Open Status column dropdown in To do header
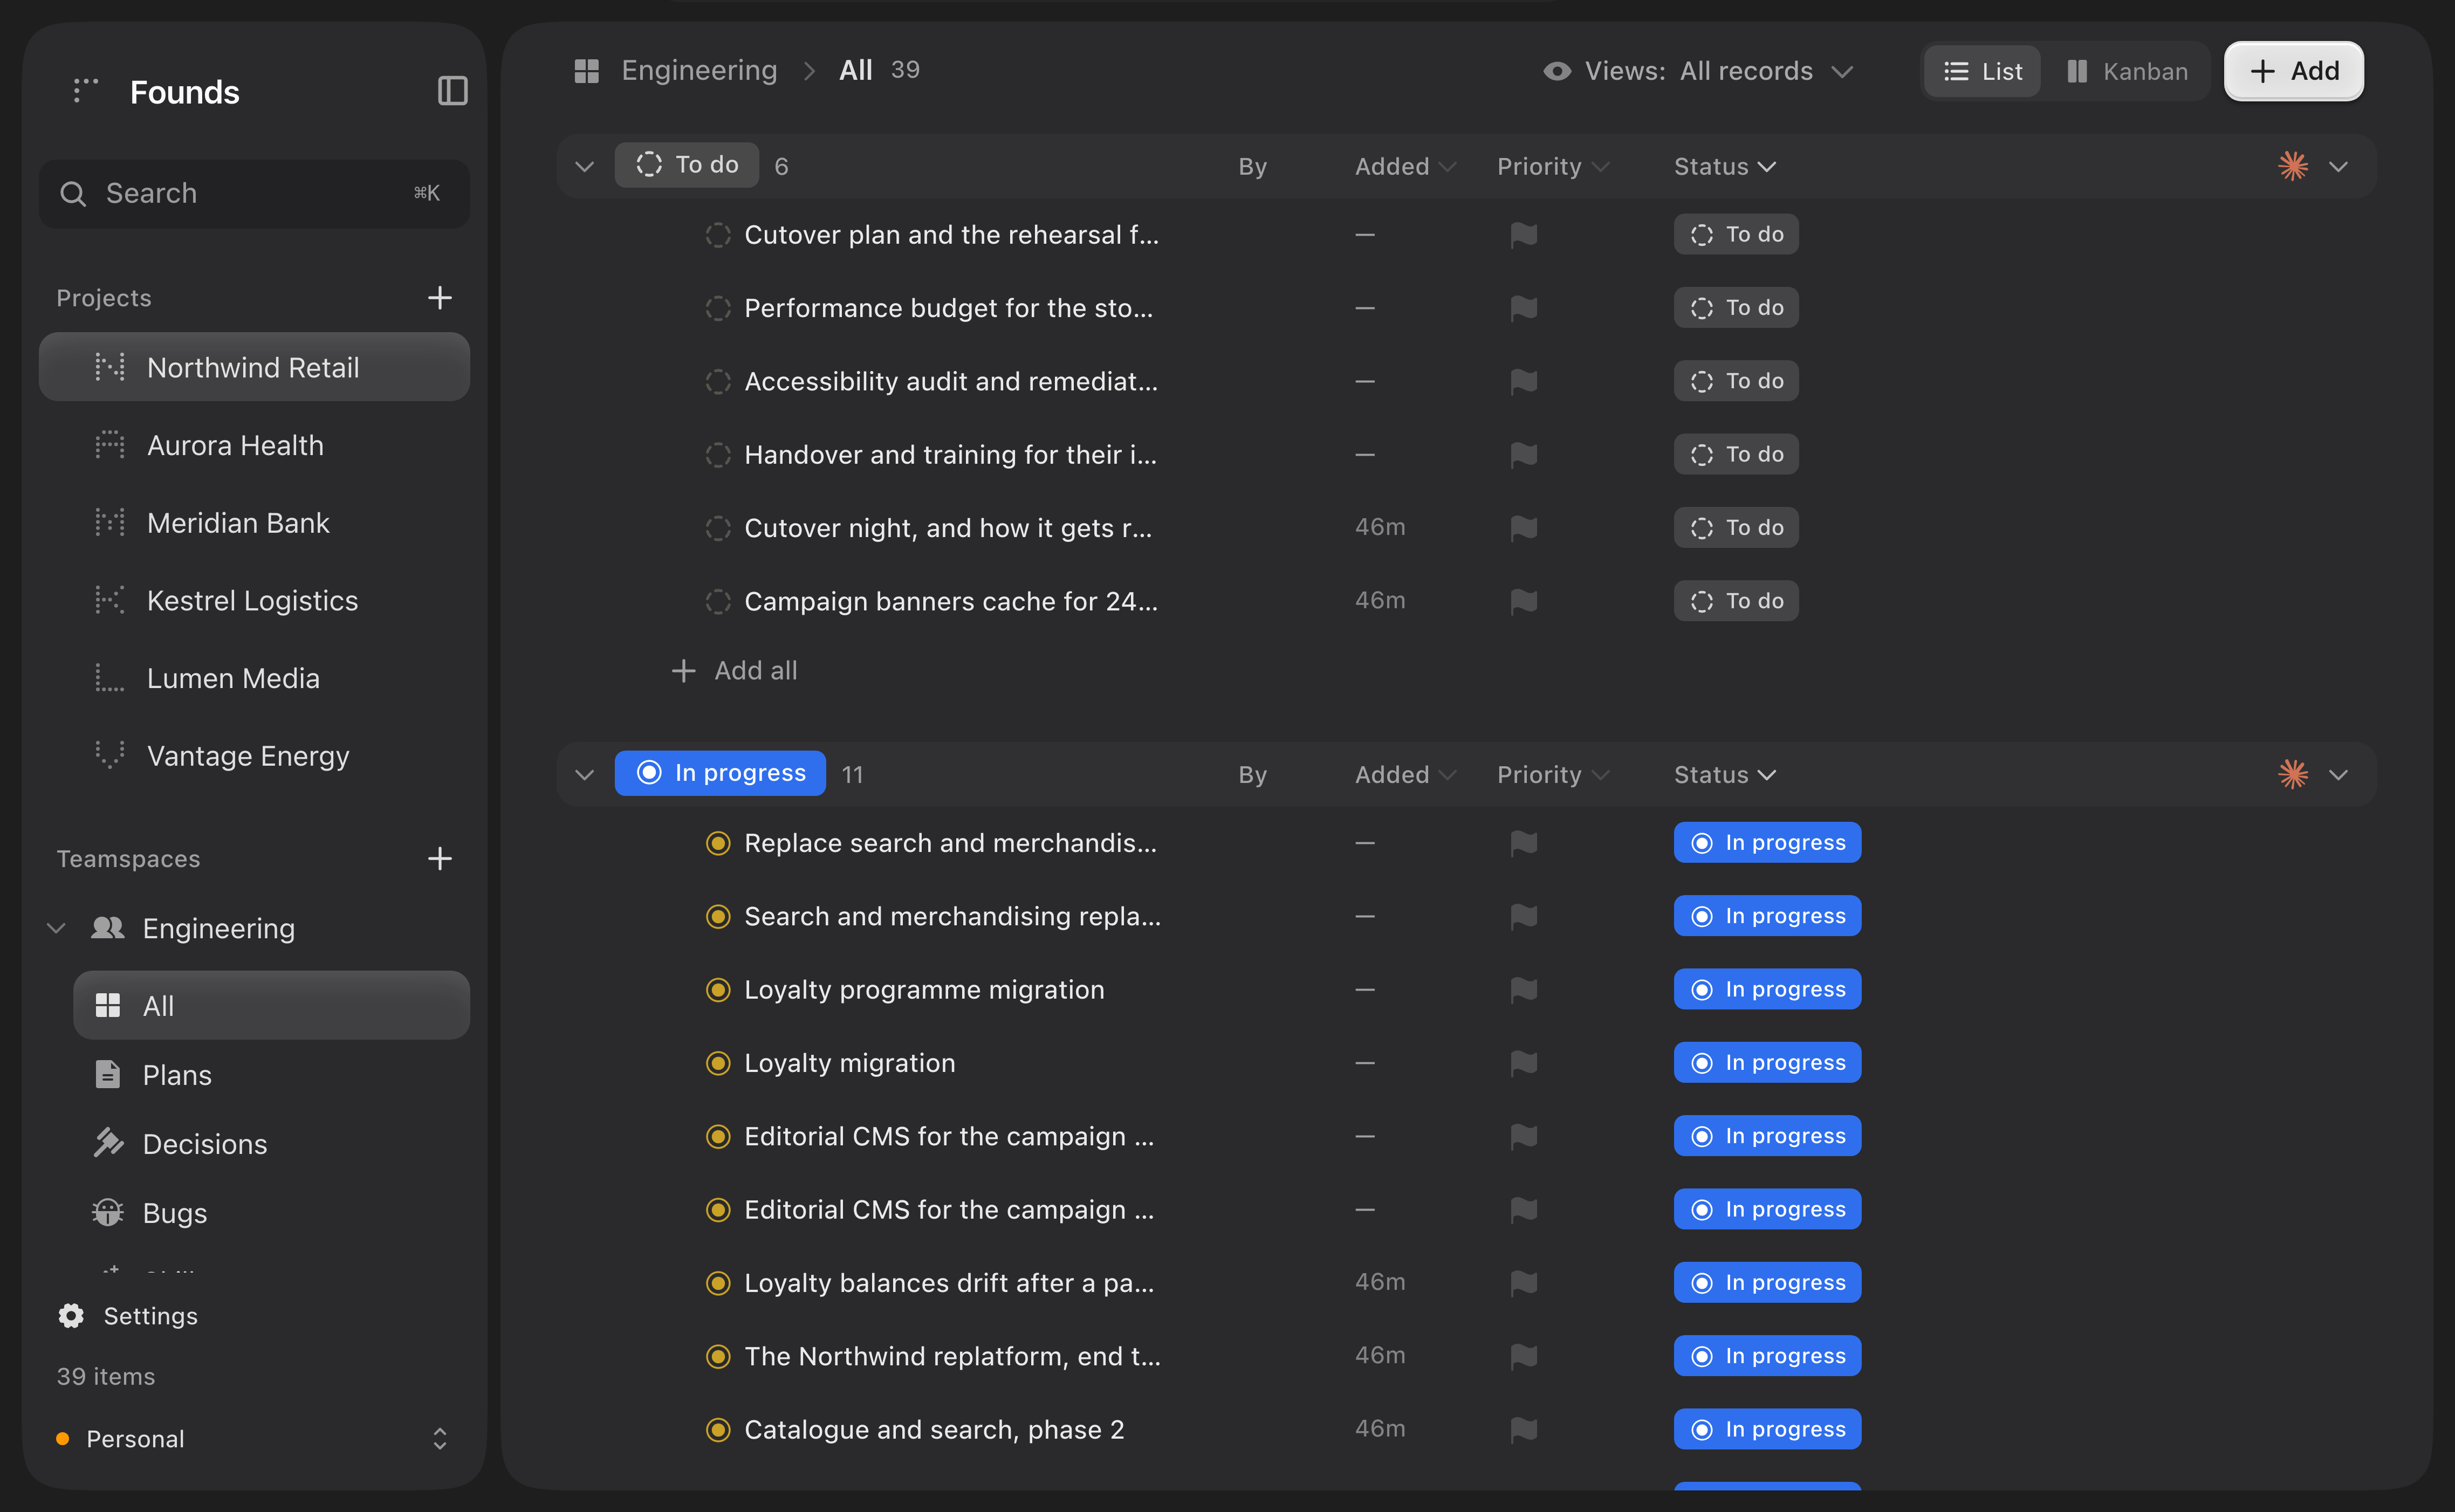2455x1512 pixels. tap(1725, 166)
